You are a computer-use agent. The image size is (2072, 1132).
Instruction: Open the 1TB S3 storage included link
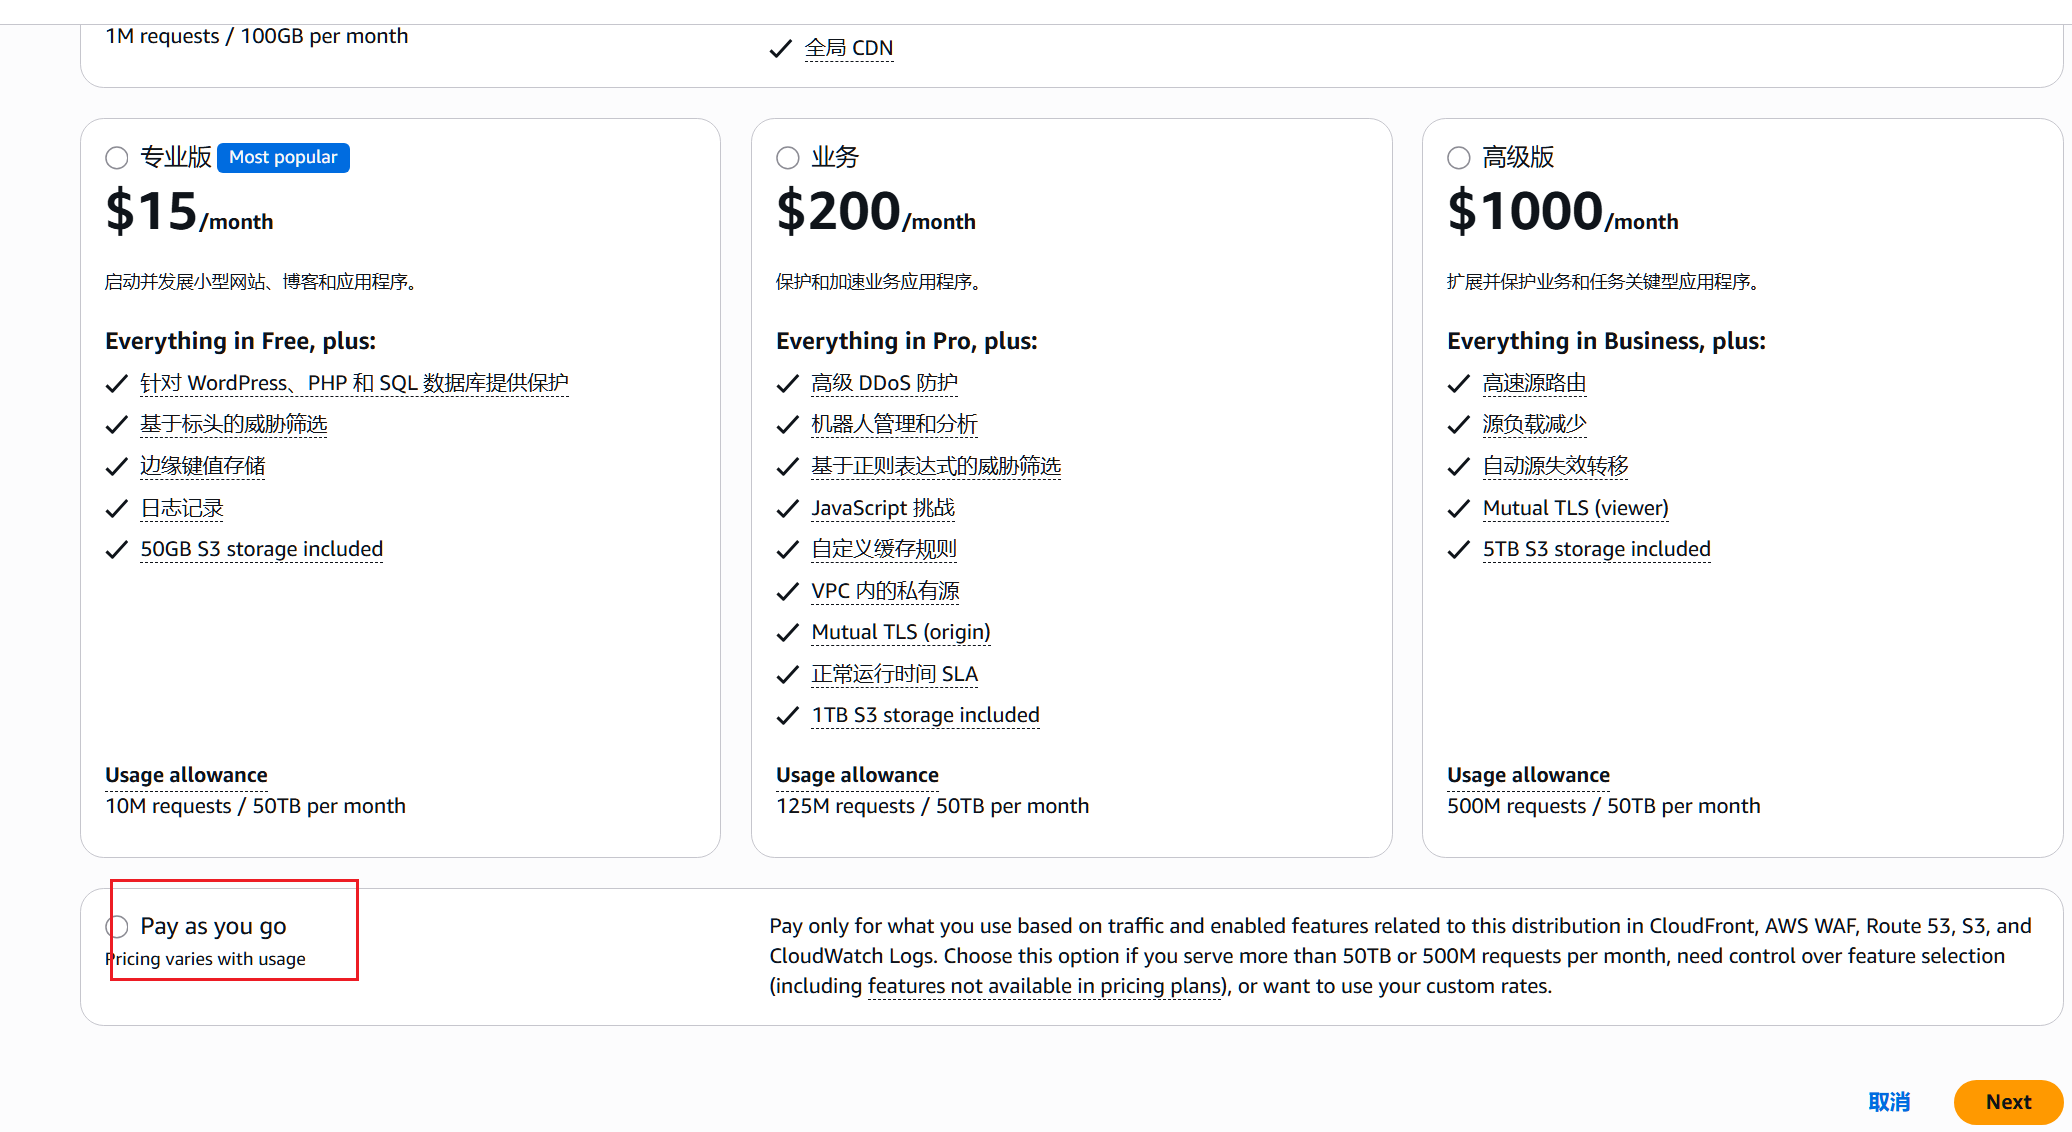925,715
